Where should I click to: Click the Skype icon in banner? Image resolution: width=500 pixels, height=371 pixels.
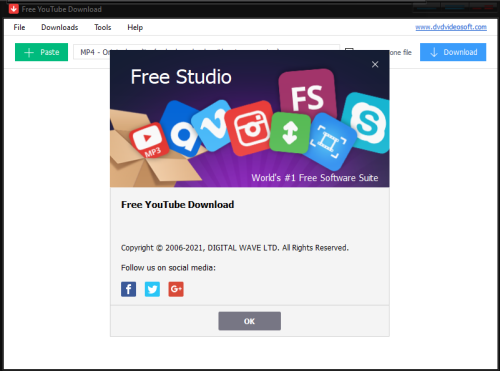click(367, 122)
